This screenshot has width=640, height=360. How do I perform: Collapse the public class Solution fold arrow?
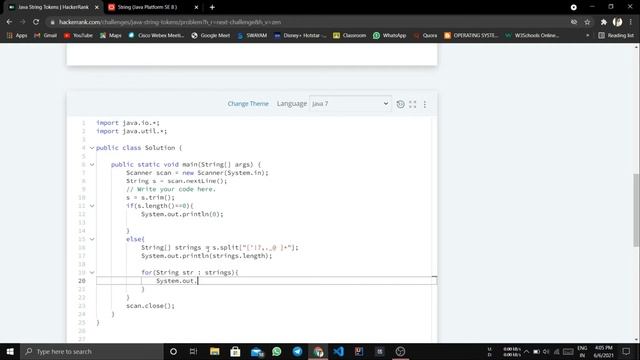(x=92, y=148)
